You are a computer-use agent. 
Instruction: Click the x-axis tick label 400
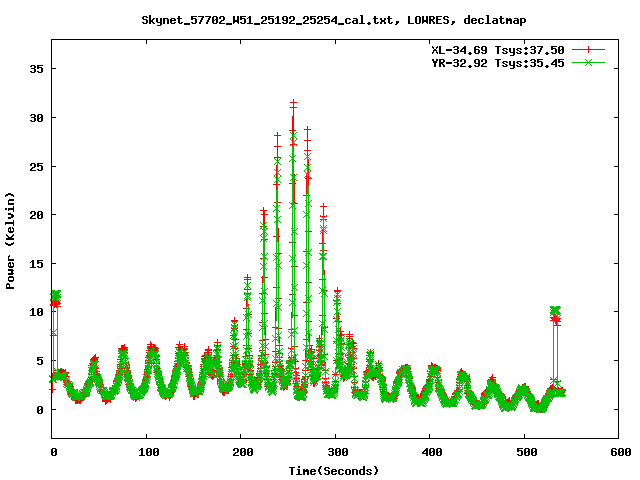(432, 452)
